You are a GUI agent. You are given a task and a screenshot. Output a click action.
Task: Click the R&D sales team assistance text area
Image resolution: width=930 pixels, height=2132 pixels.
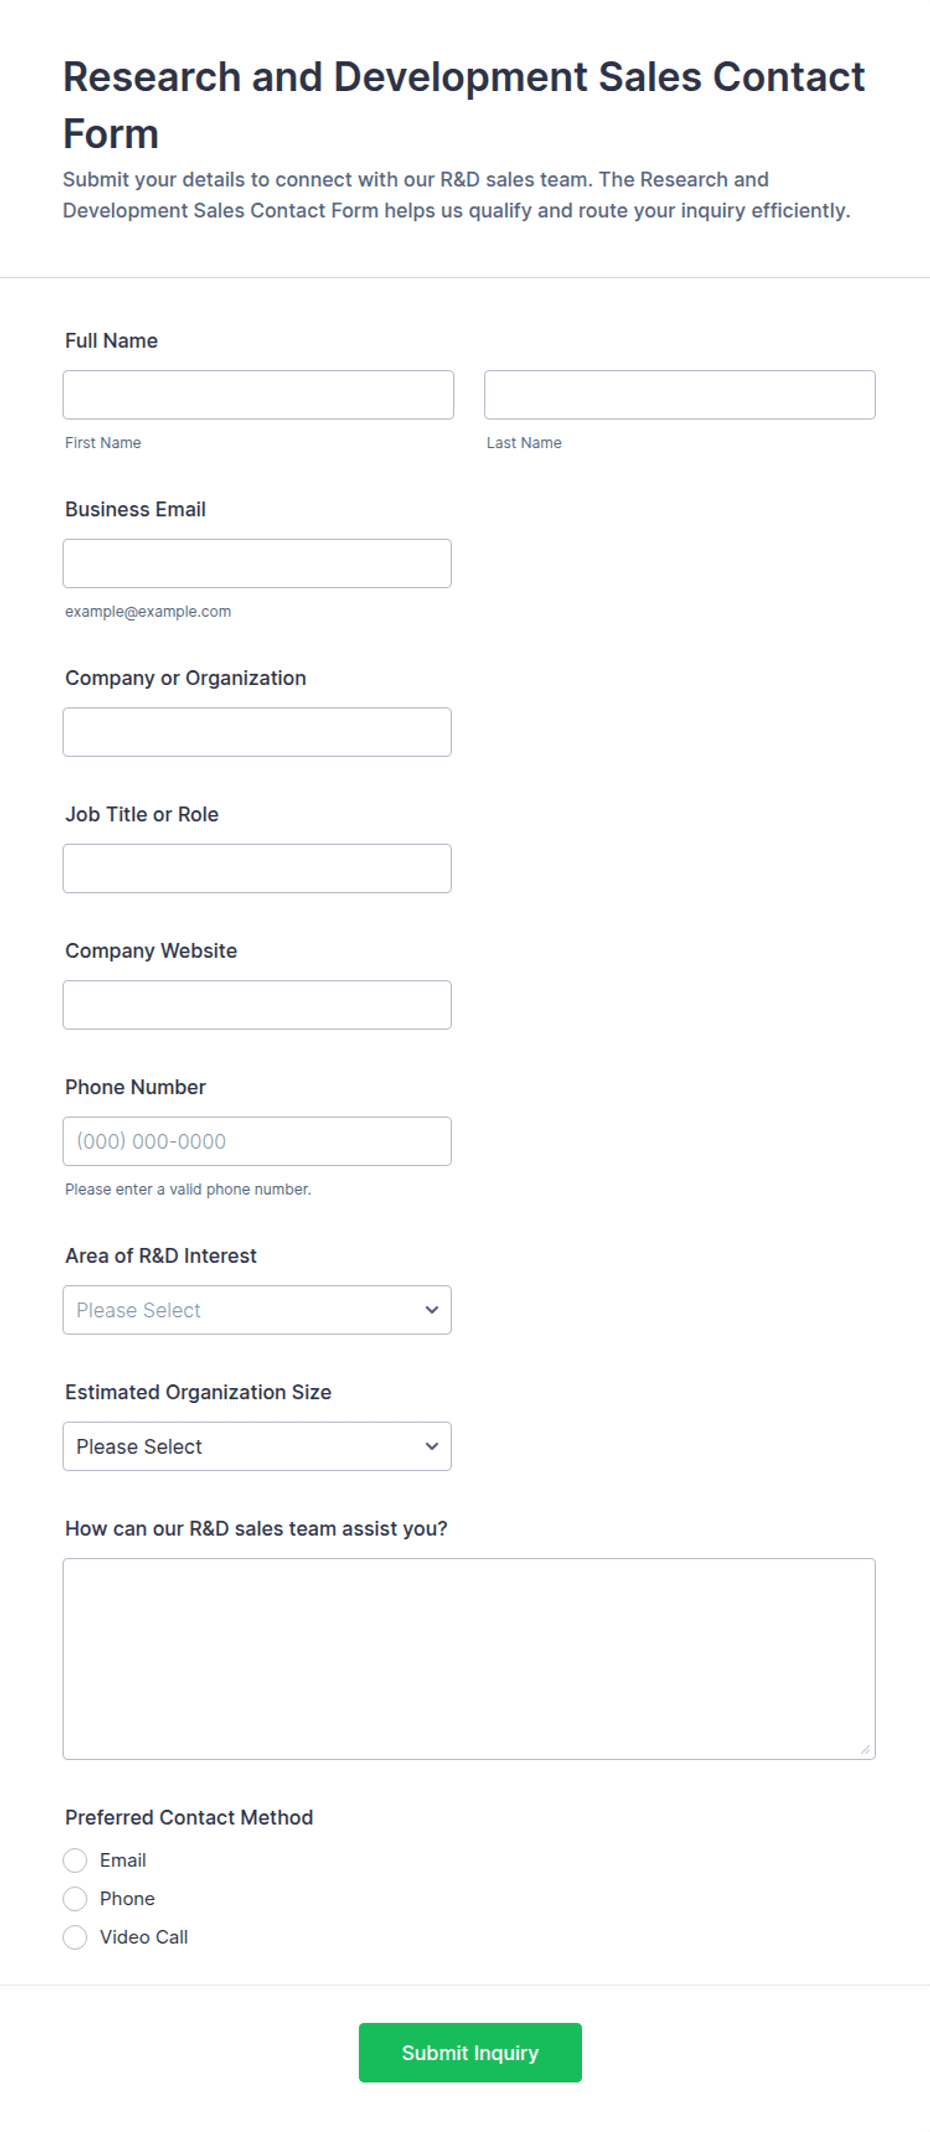(469, 1659)
